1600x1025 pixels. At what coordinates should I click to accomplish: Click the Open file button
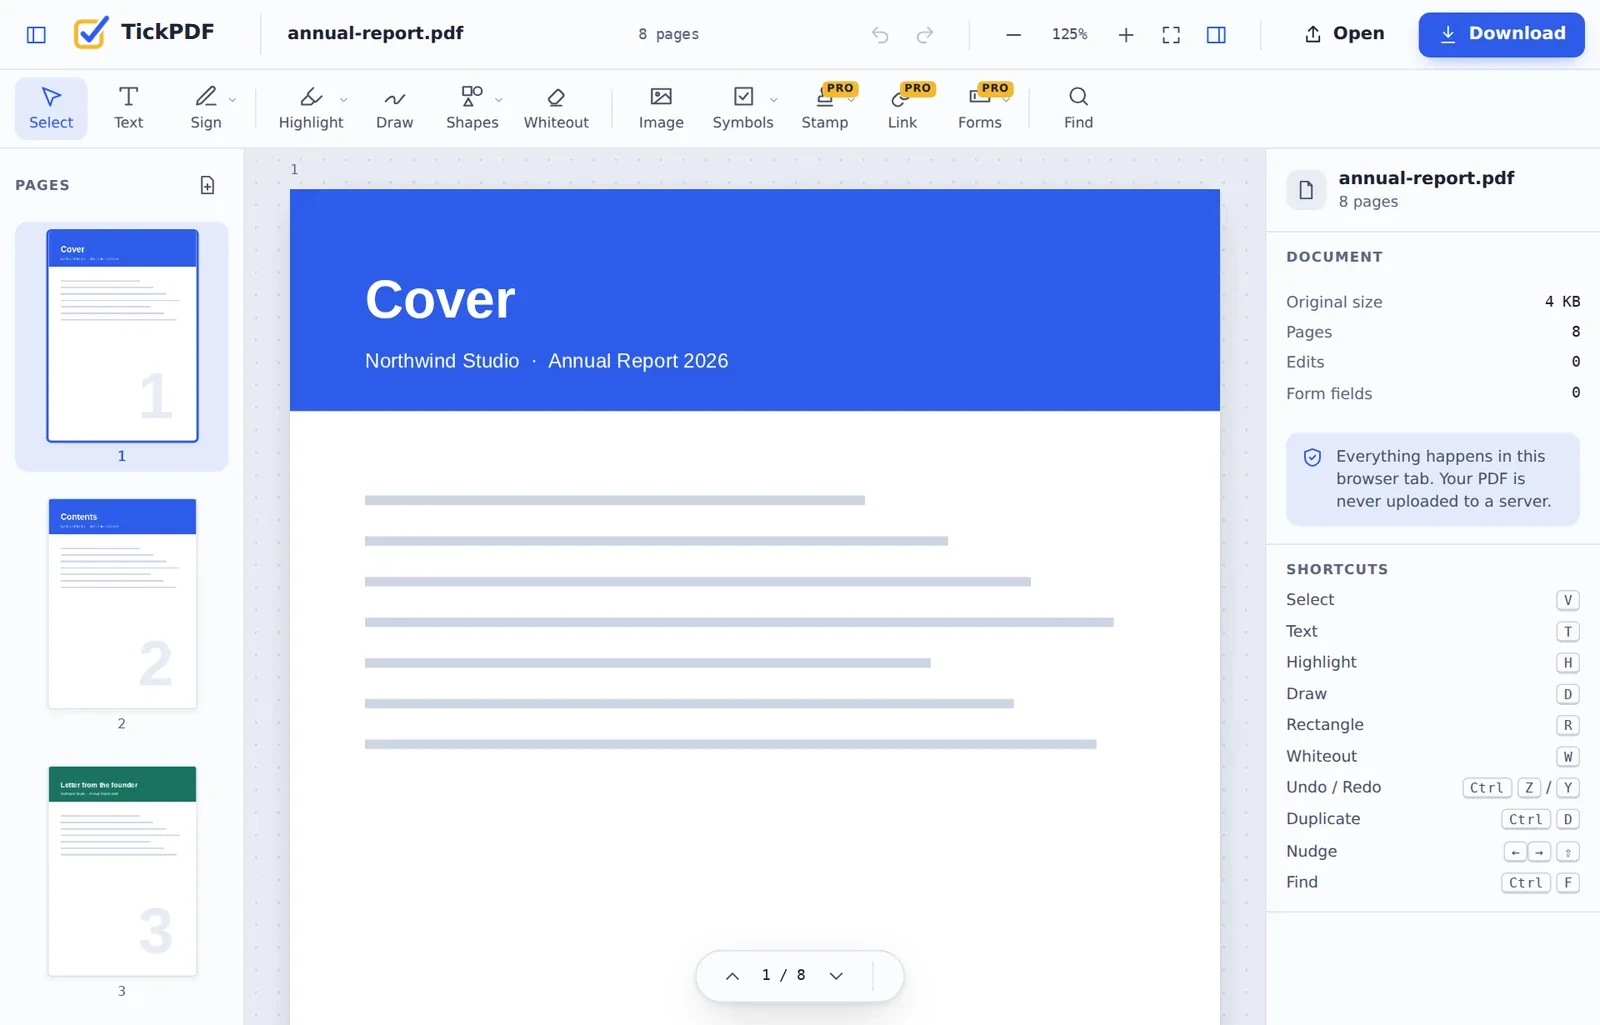(x=1344, y=34)
